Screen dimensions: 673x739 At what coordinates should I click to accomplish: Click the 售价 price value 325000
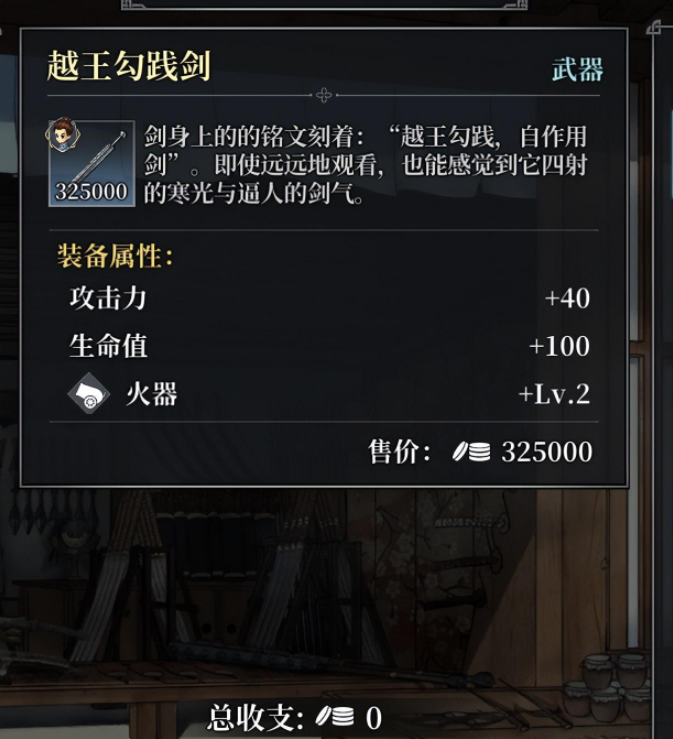tap(547, 452)
